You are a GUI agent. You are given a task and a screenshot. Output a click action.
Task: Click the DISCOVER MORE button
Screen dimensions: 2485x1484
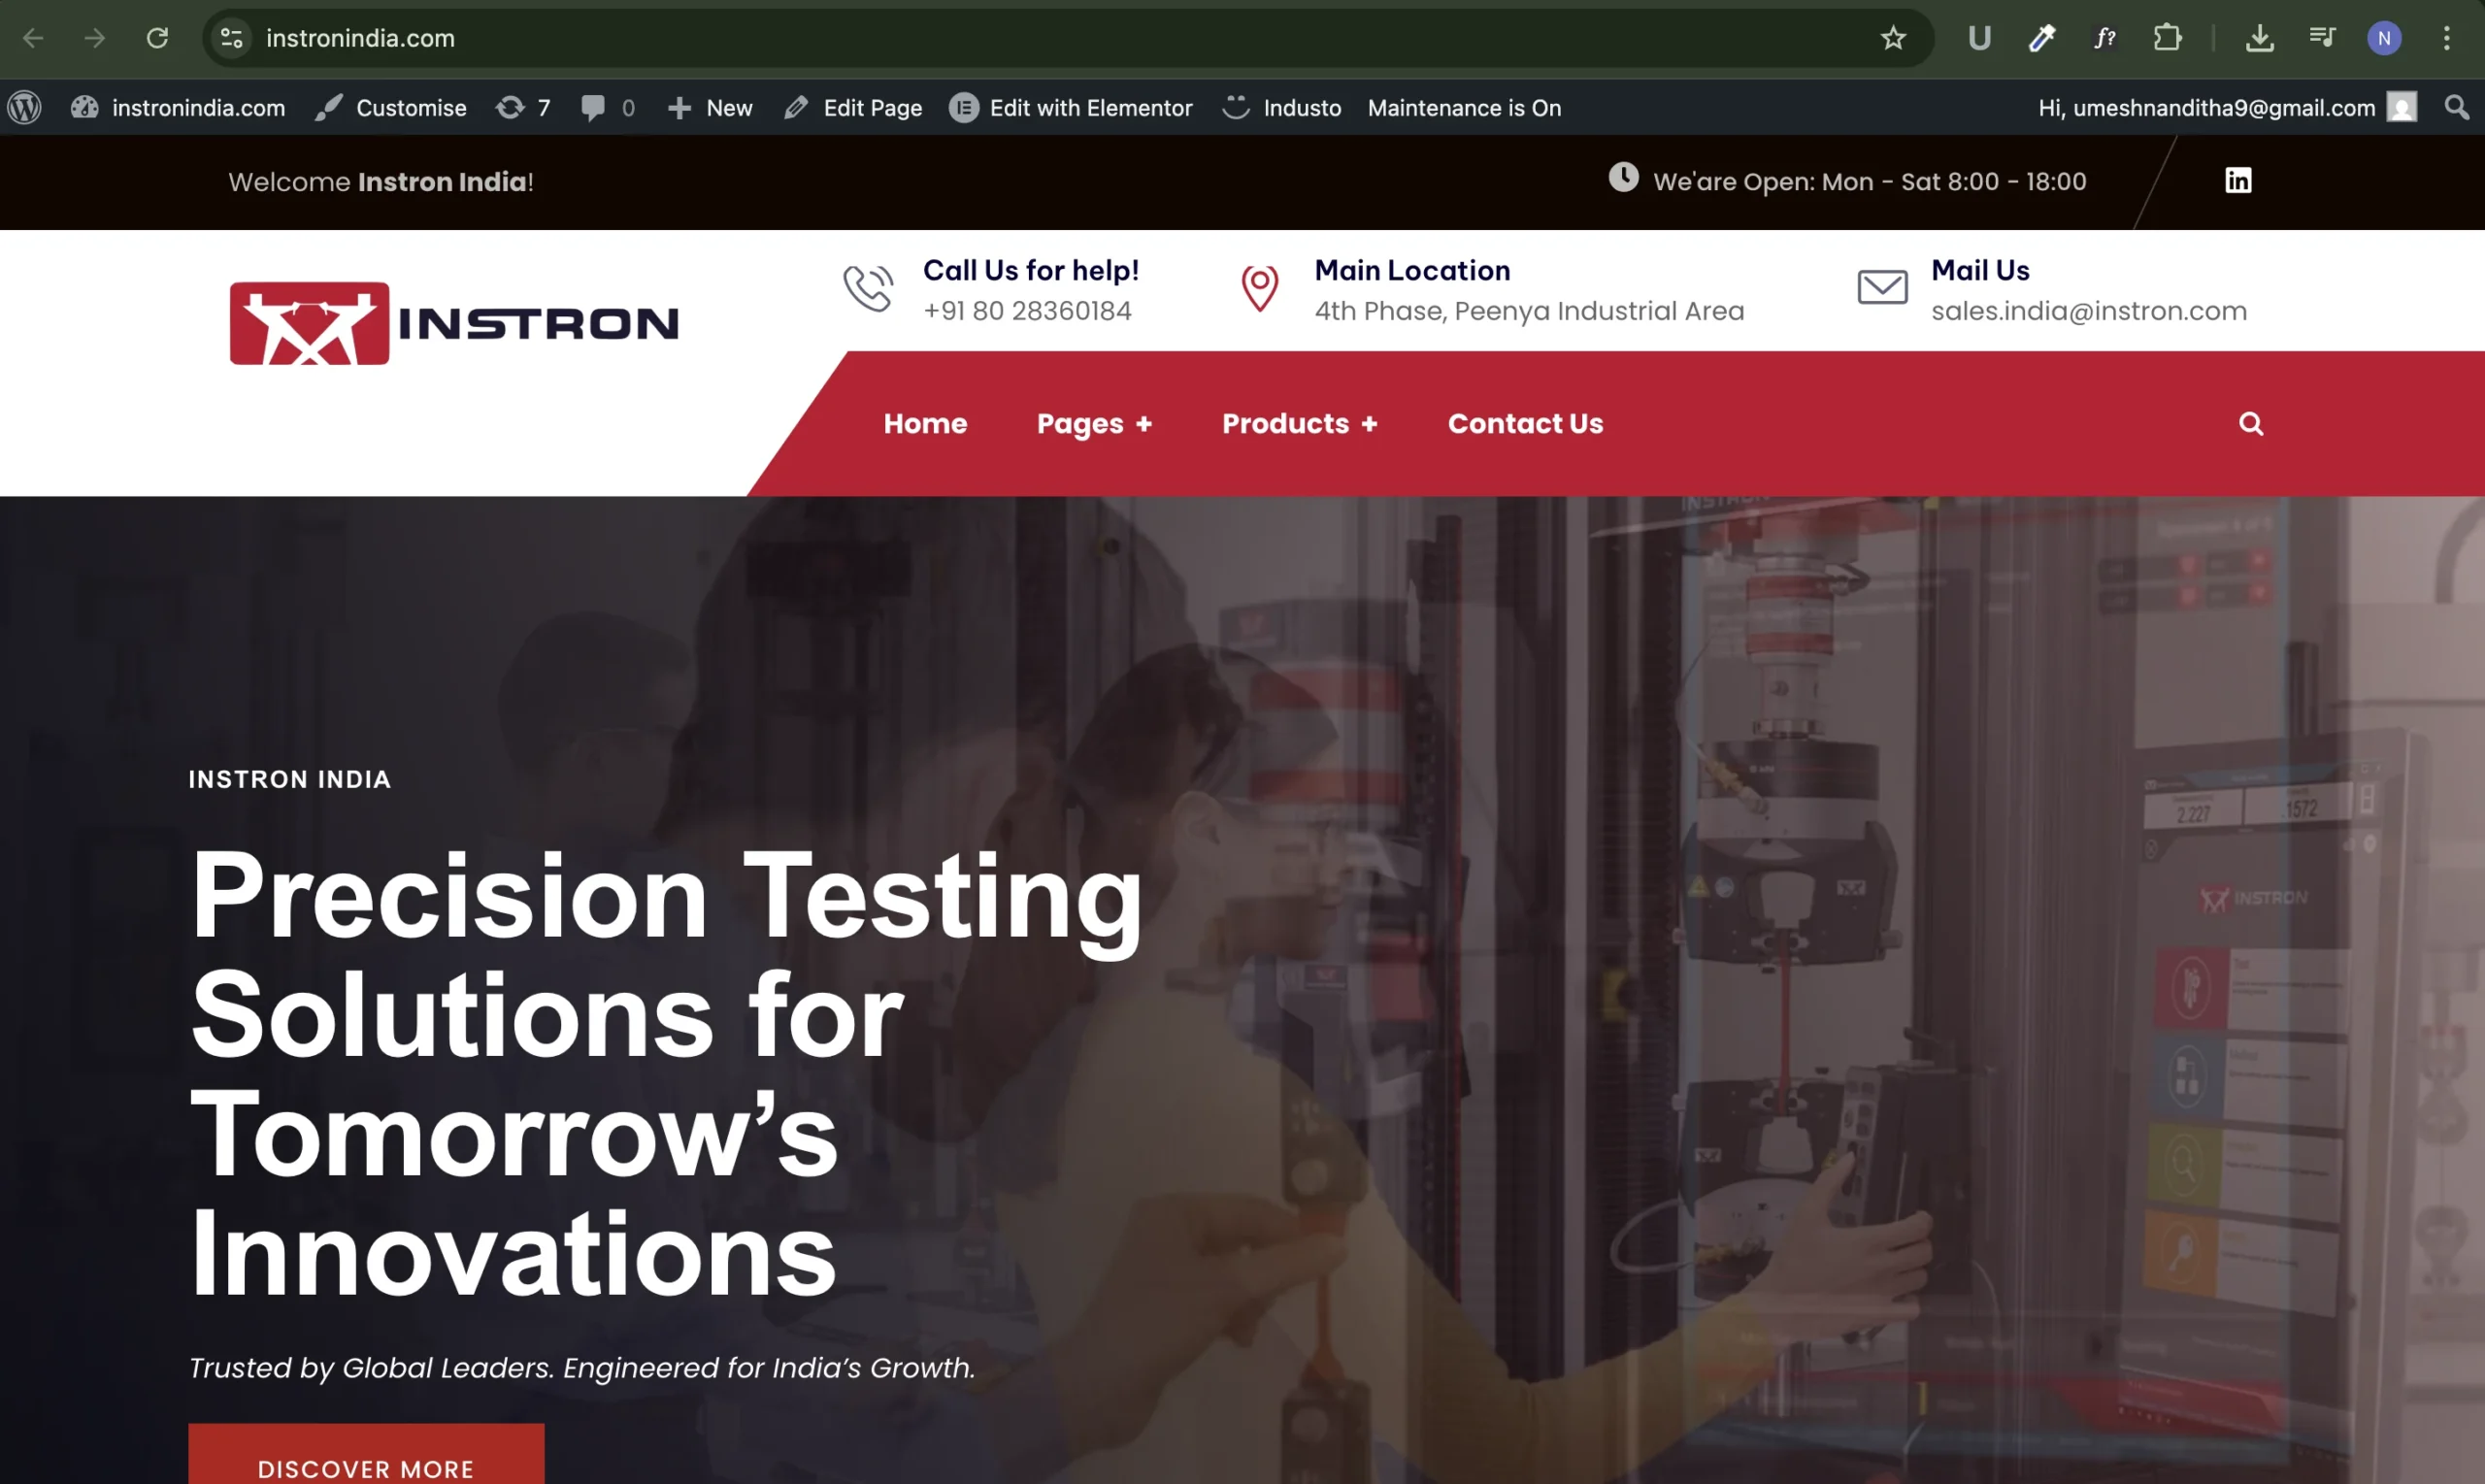tap(364, 1467)
